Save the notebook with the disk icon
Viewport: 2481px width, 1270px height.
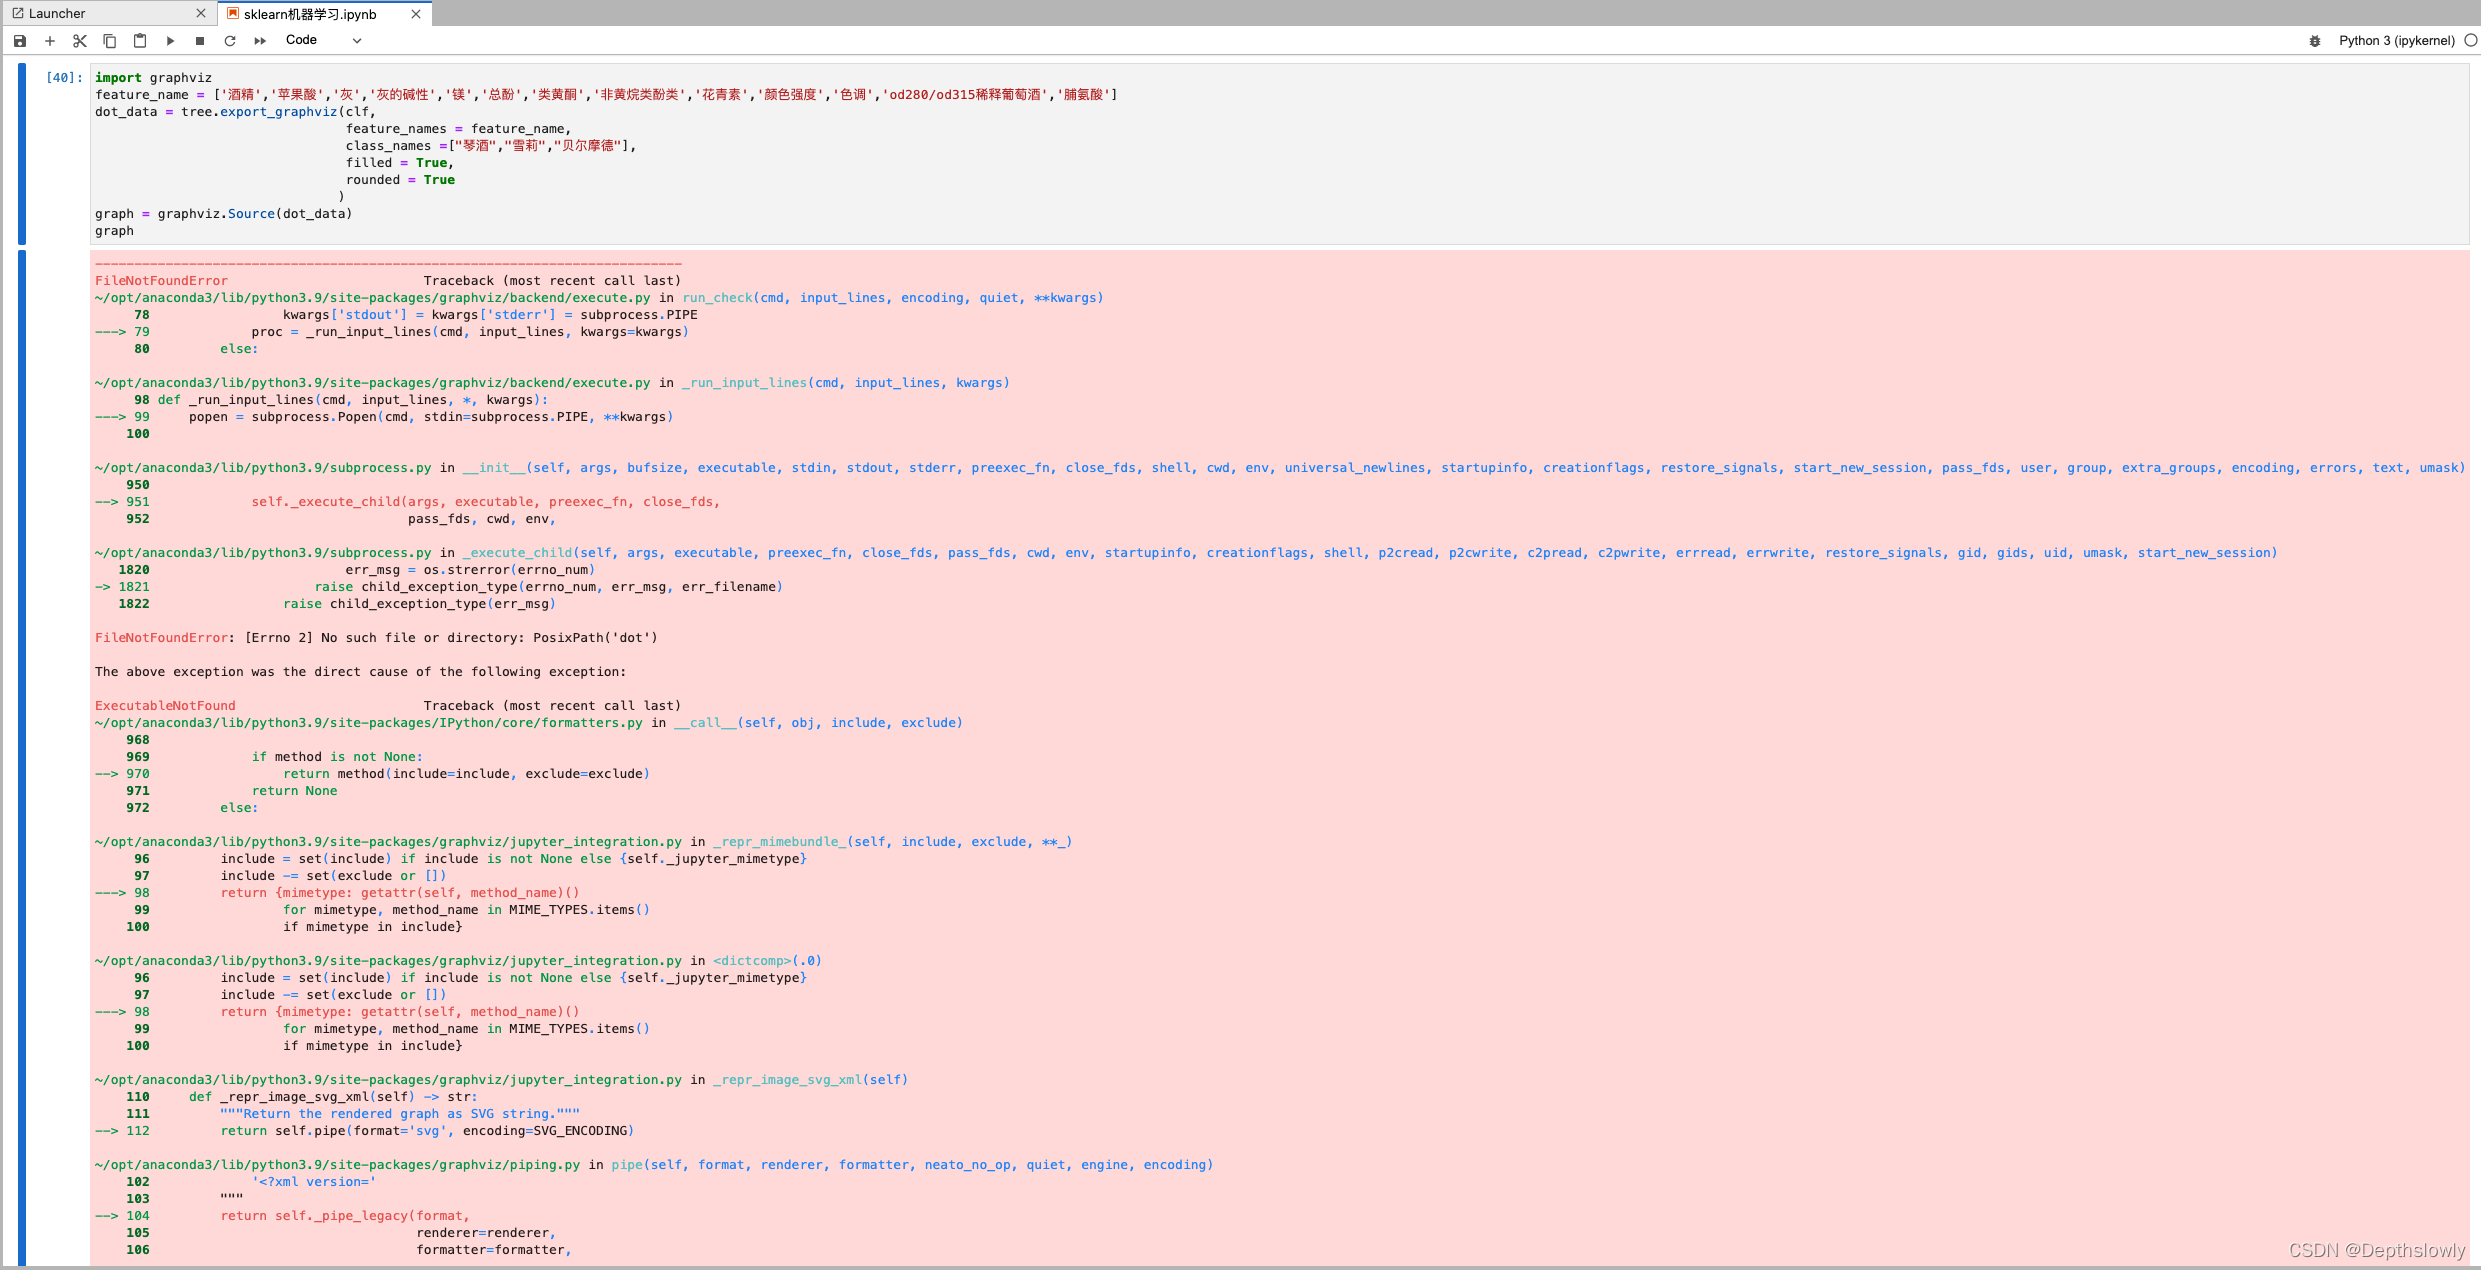coord(20,41)
